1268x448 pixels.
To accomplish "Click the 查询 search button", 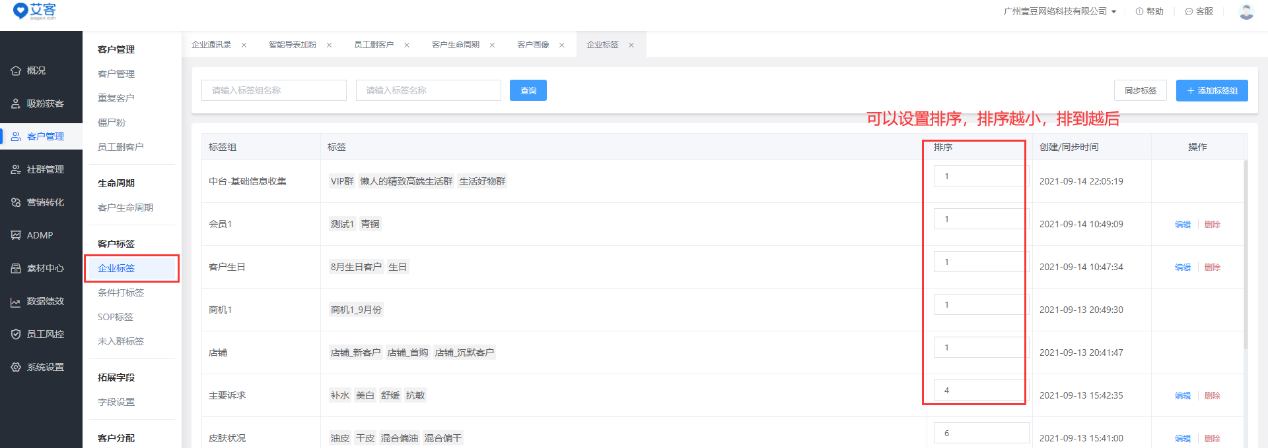I will (x=528, y=90).
